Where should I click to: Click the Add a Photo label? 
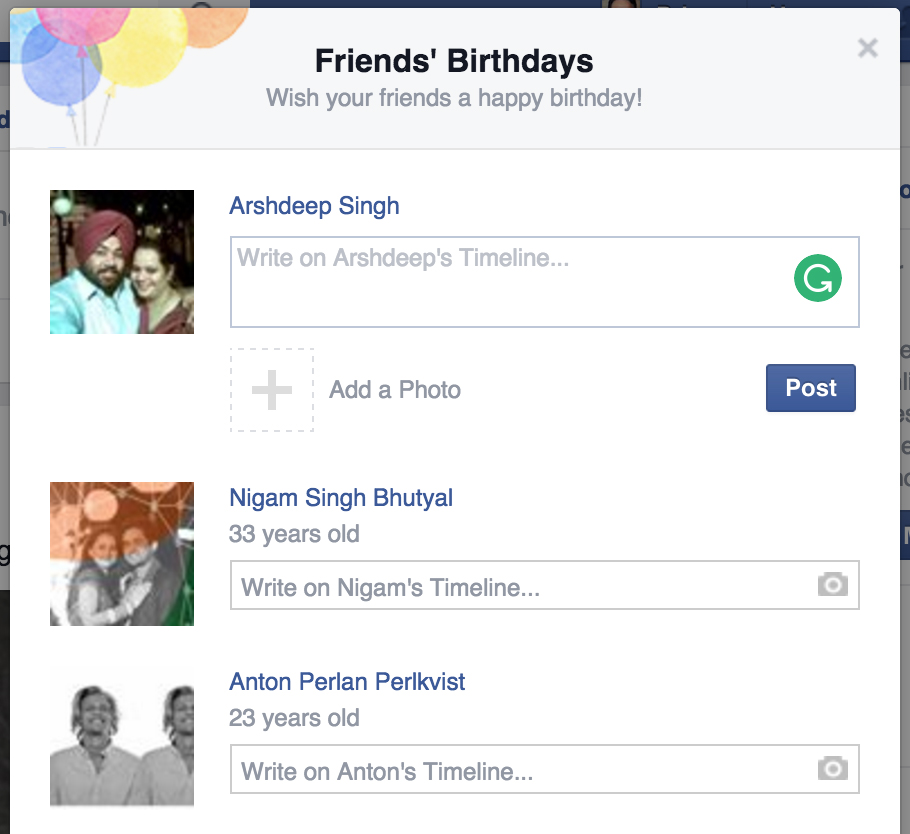pos(395,390)
